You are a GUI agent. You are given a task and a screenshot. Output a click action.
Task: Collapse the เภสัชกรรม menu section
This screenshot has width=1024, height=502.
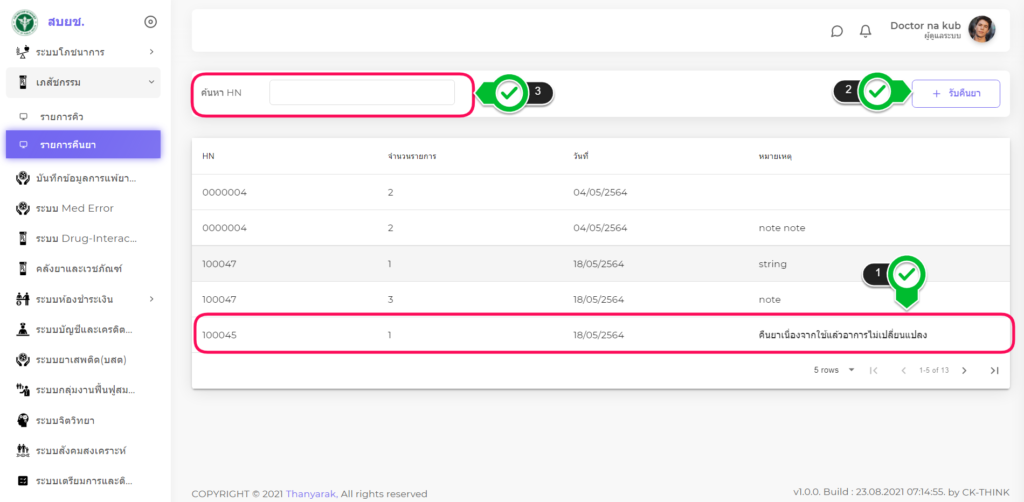tap(151, 82)
